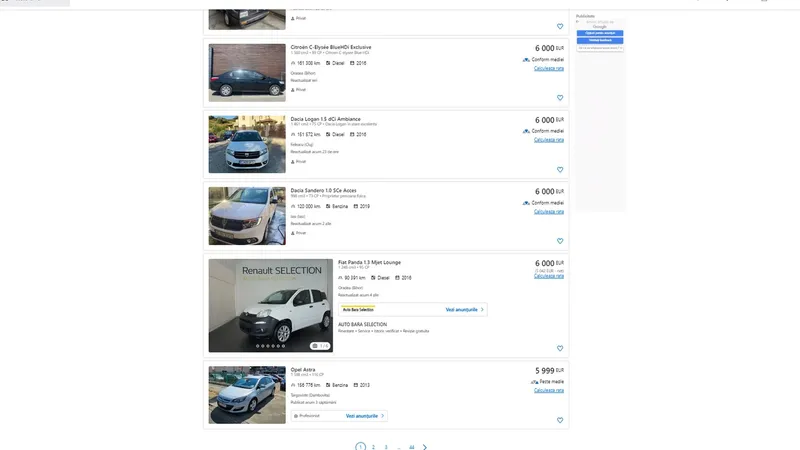Viewport: 800px width, 450px height.
Task: Open the Dacia Logan 1.5 dCi Ambiance title
Action: click(326, 119)
